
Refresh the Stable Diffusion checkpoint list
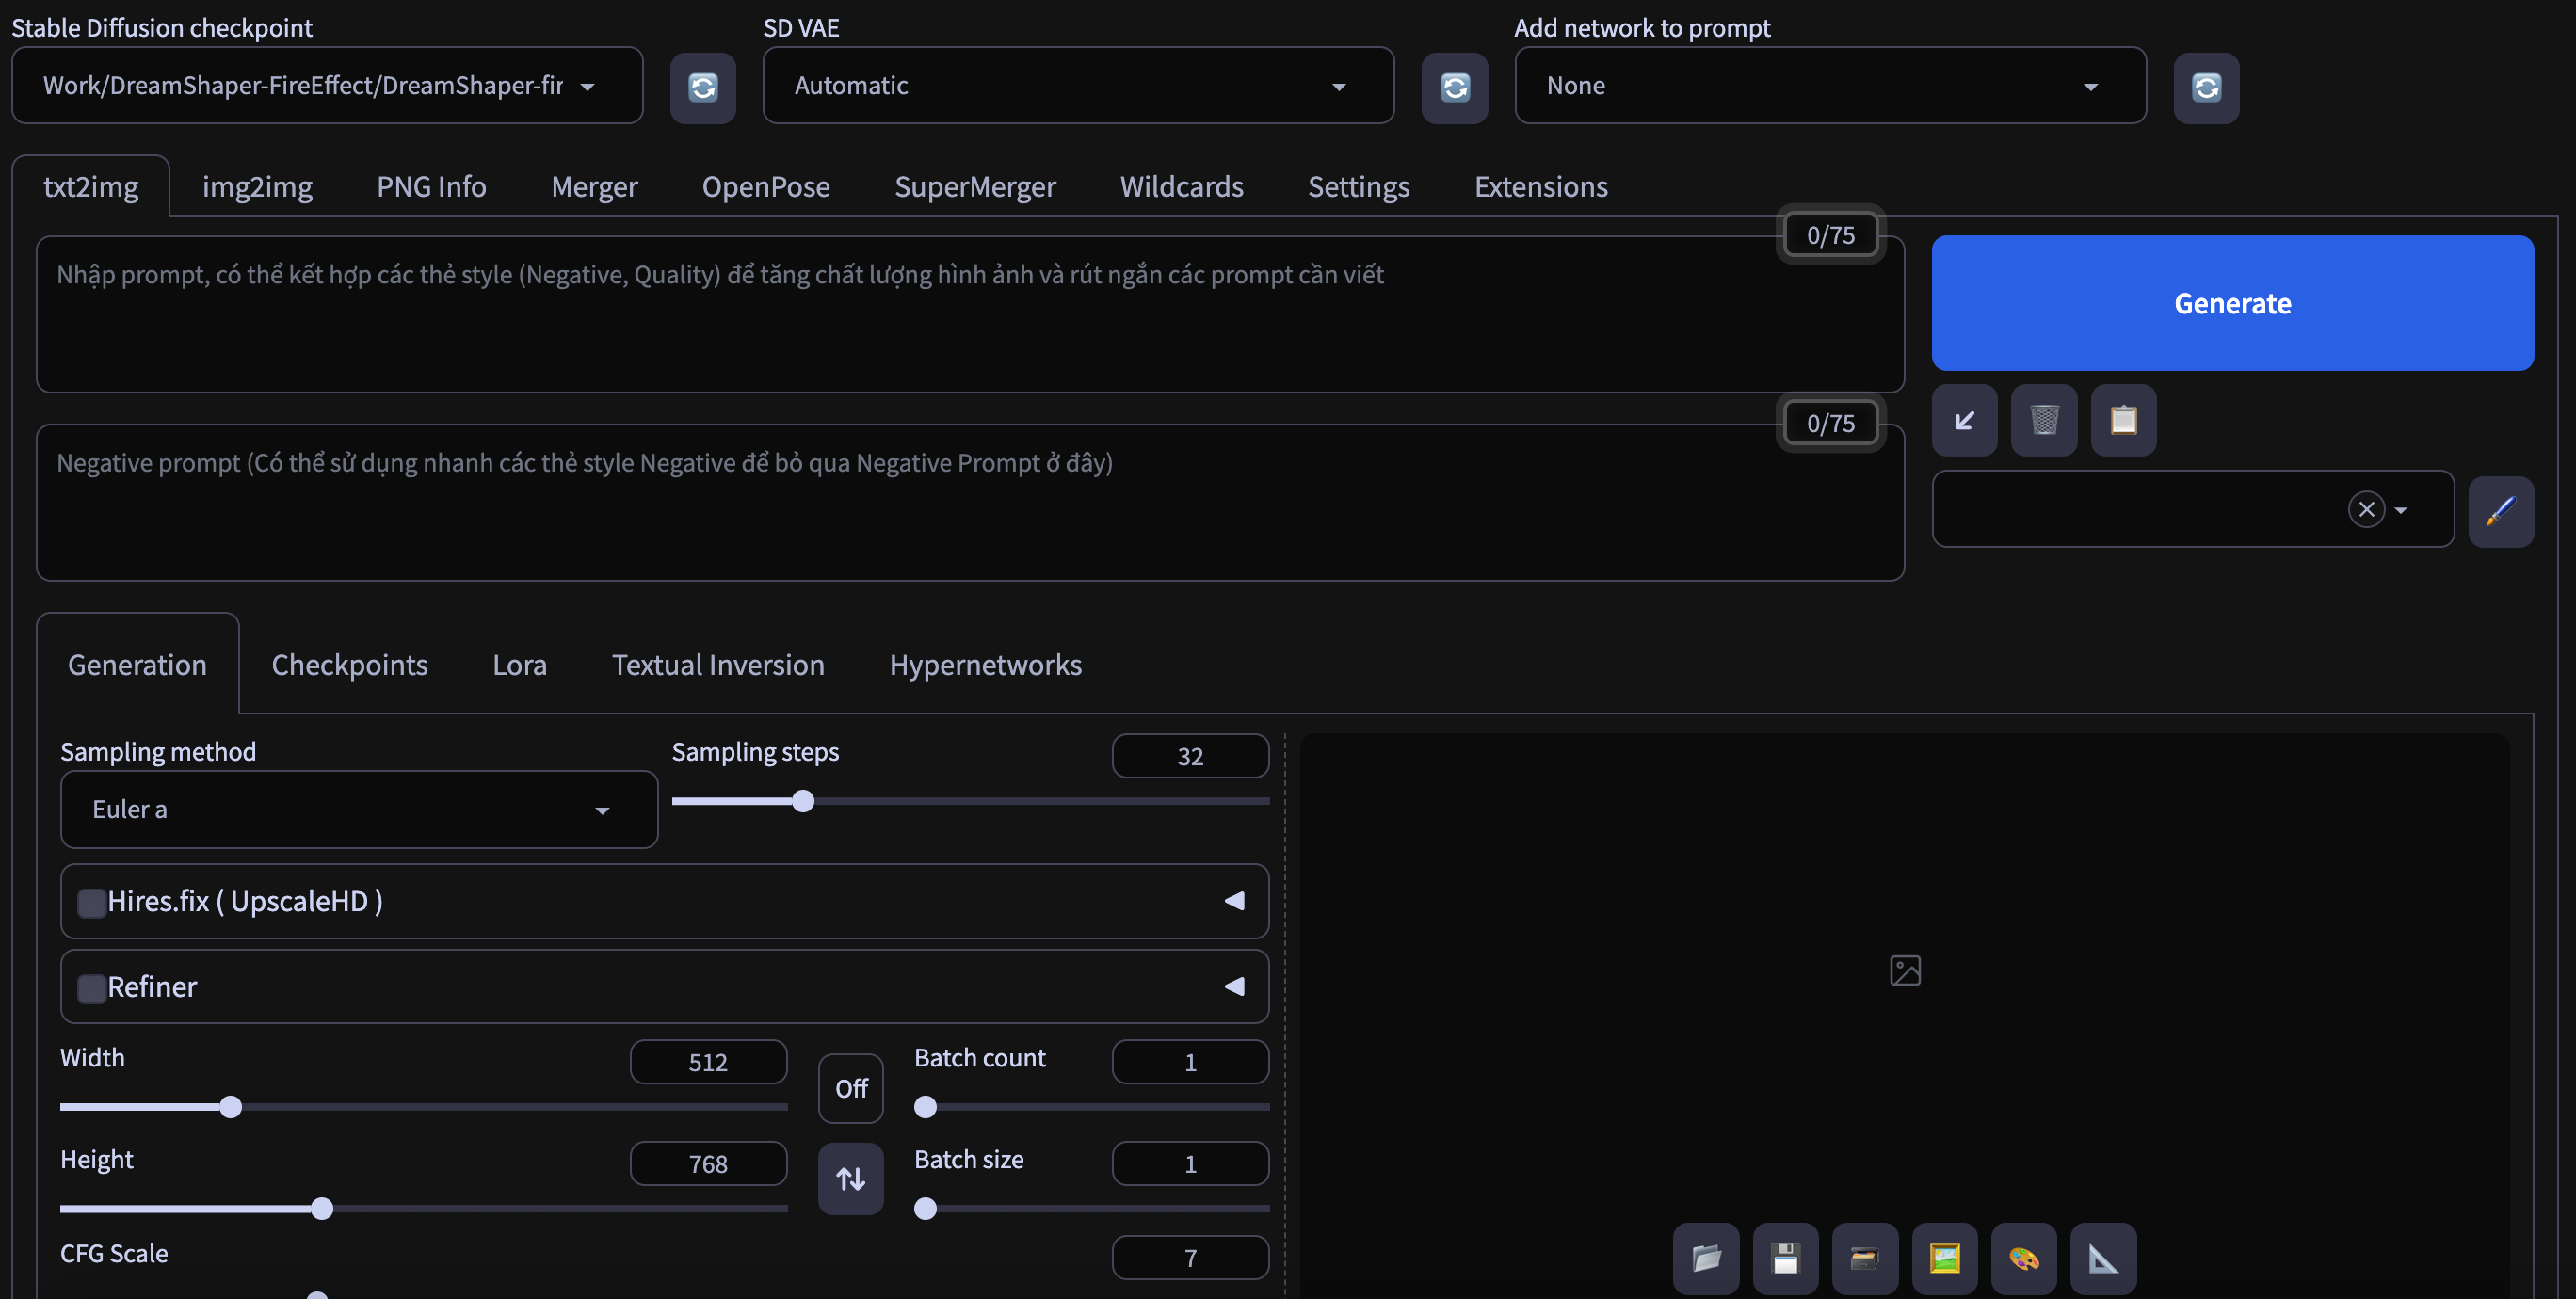(x=702, y=88)
